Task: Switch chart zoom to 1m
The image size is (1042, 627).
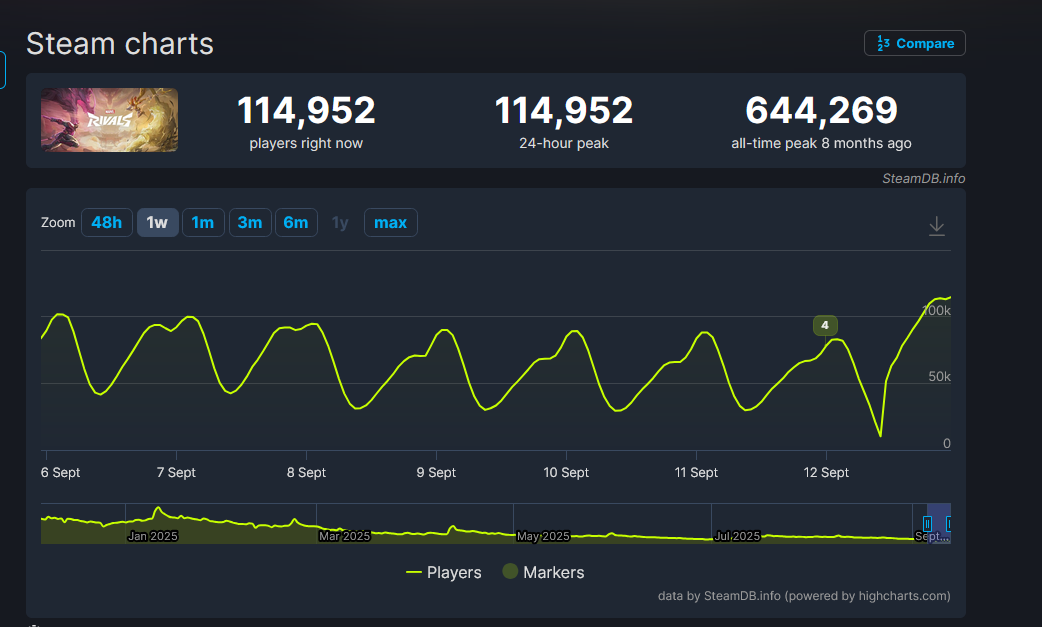Action: [203, 223]
